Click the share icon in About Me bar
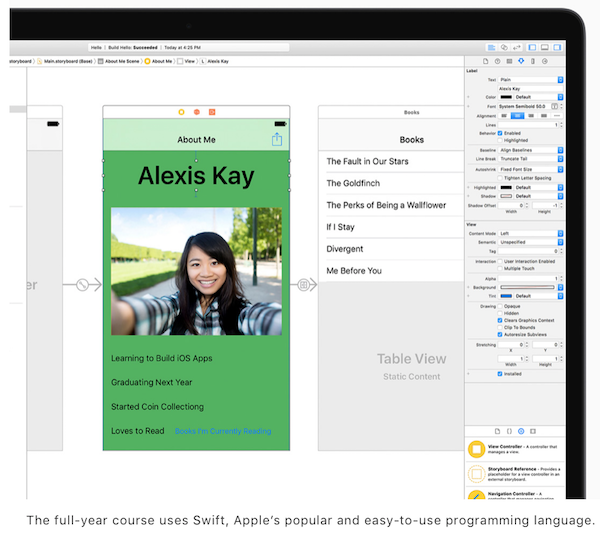The width and height of the screenshot is (600, 534). tap(277, 140)
